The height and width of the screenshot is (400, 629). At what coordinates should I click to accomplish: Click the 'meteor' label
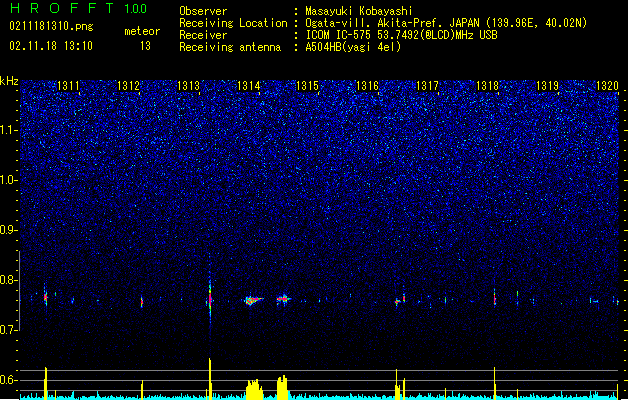(142, 31)
